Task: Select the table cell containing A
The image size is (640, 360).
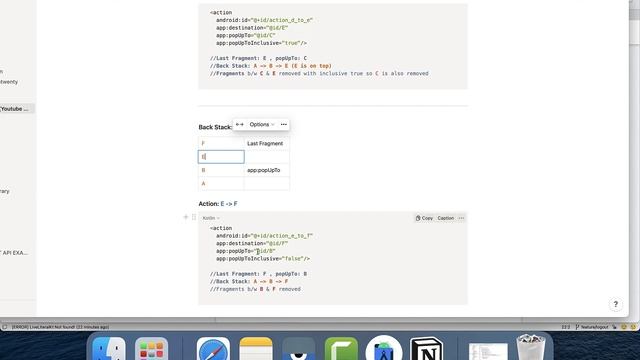Action: click(221, 184)
